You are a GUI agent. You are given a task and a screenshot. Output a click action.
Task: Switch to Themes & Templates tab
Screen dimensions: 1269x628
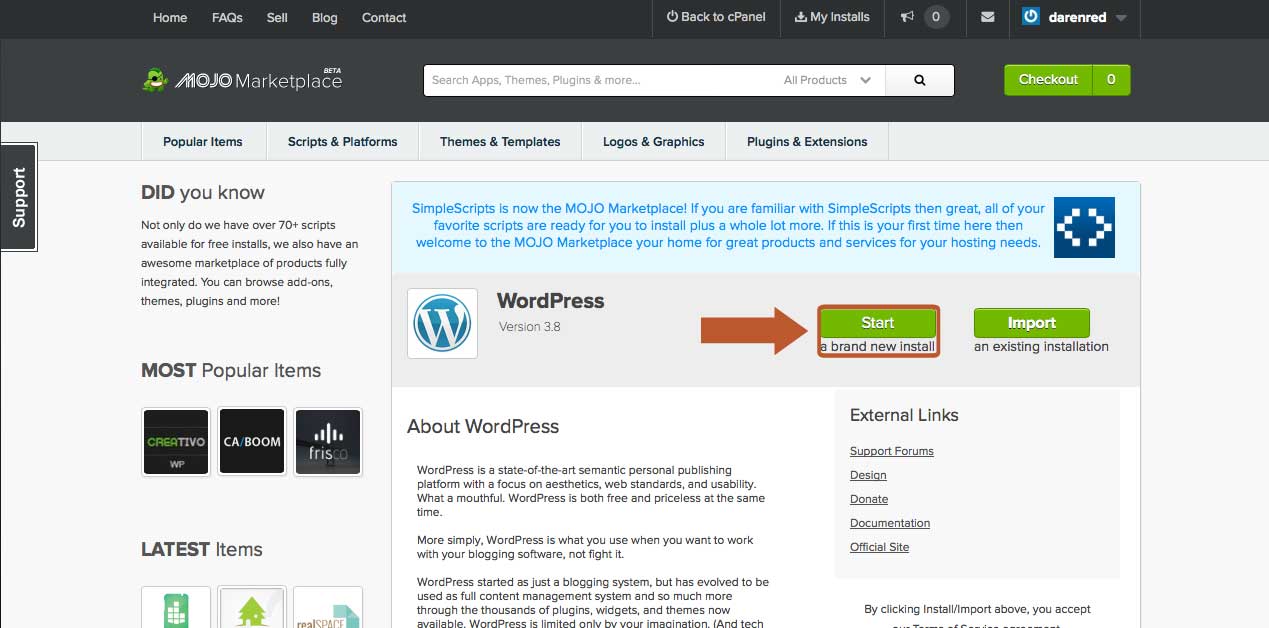click(500, 141)
